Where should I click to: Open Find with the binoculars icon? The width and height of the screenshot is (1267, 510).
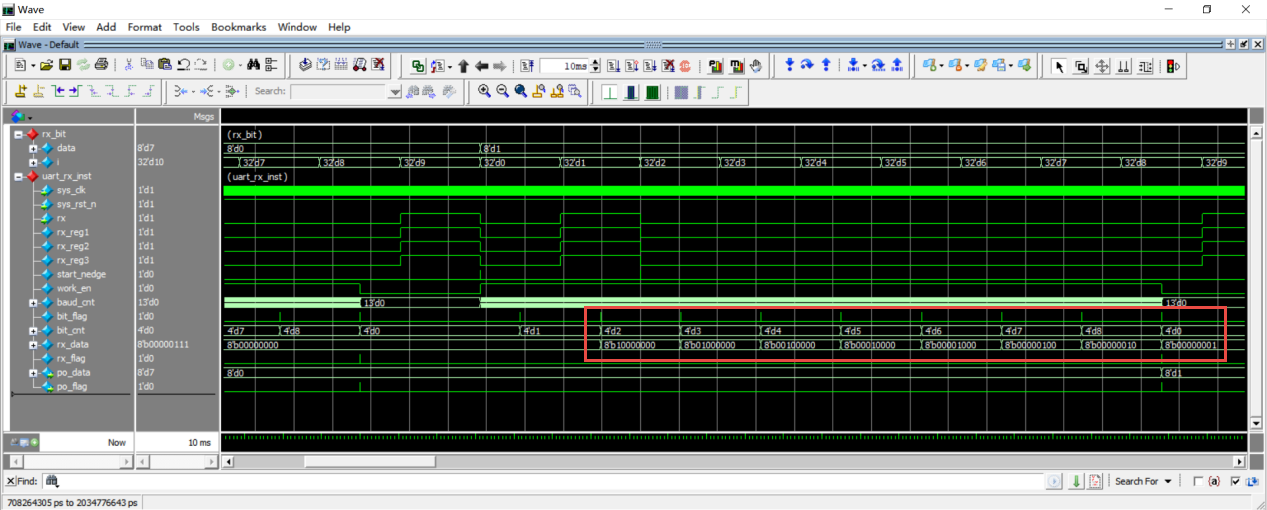point(253,65)
